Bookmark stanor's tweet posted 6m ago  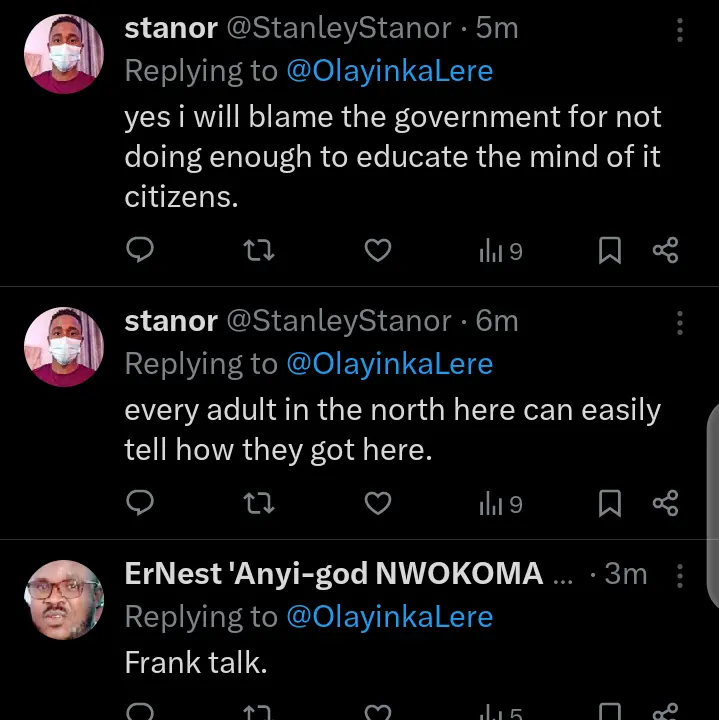click(x=609, y=503)
